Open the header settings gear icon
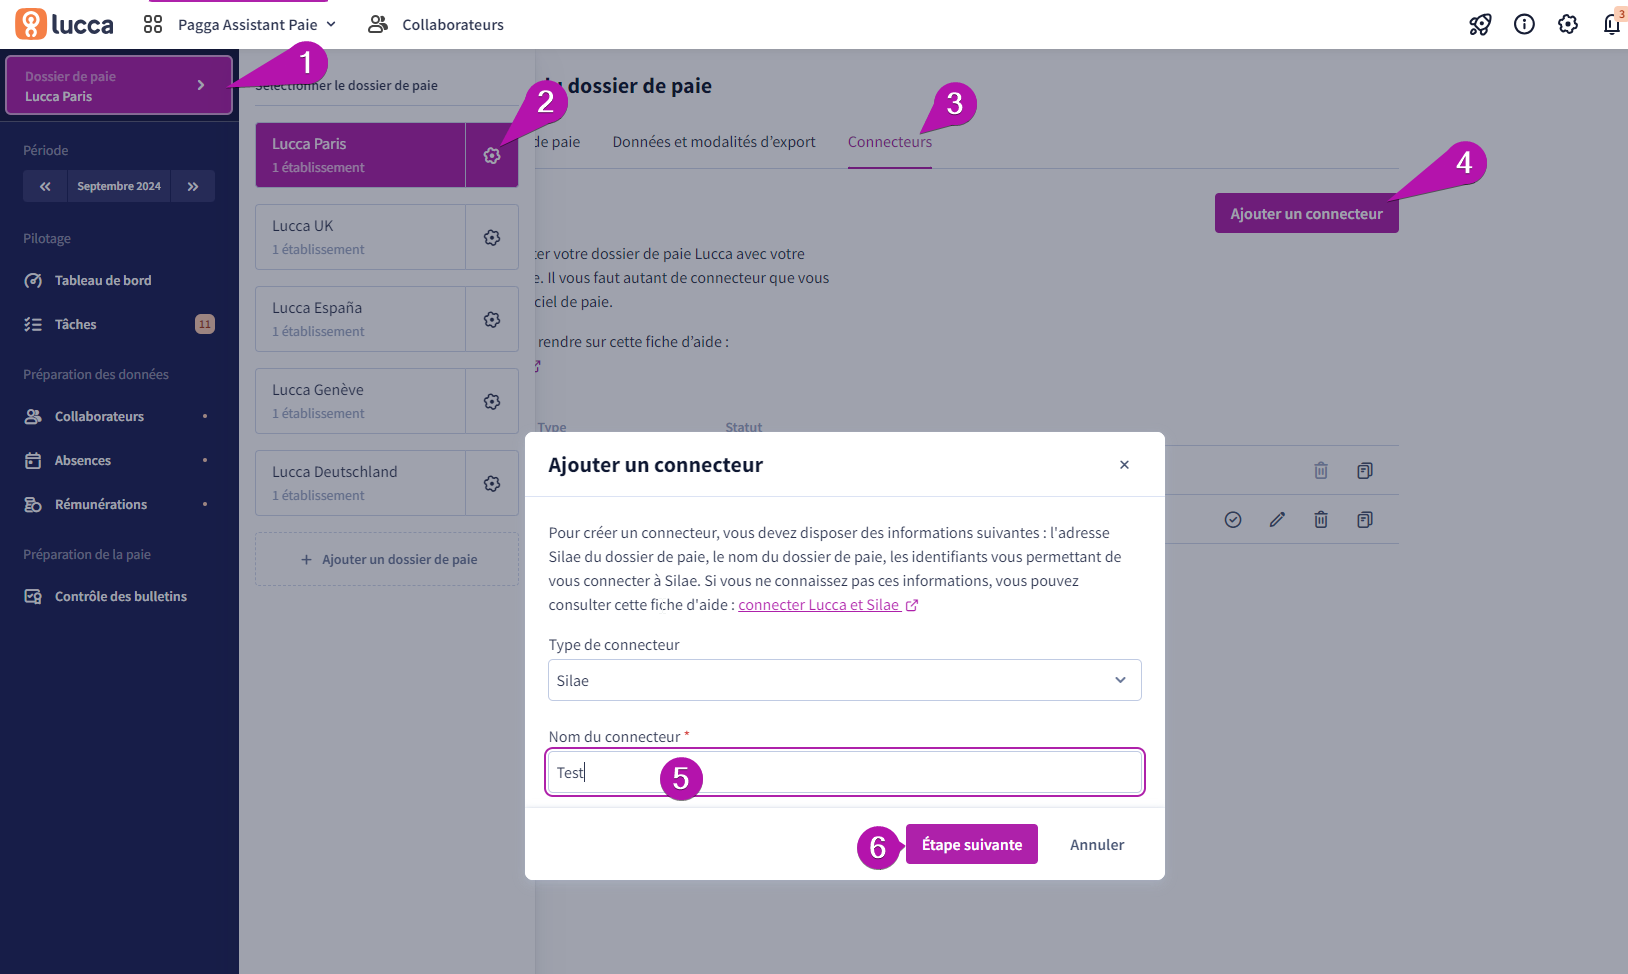Image resolution: width=1628 pixels, height=974 pixels. tap(1568, 24)
